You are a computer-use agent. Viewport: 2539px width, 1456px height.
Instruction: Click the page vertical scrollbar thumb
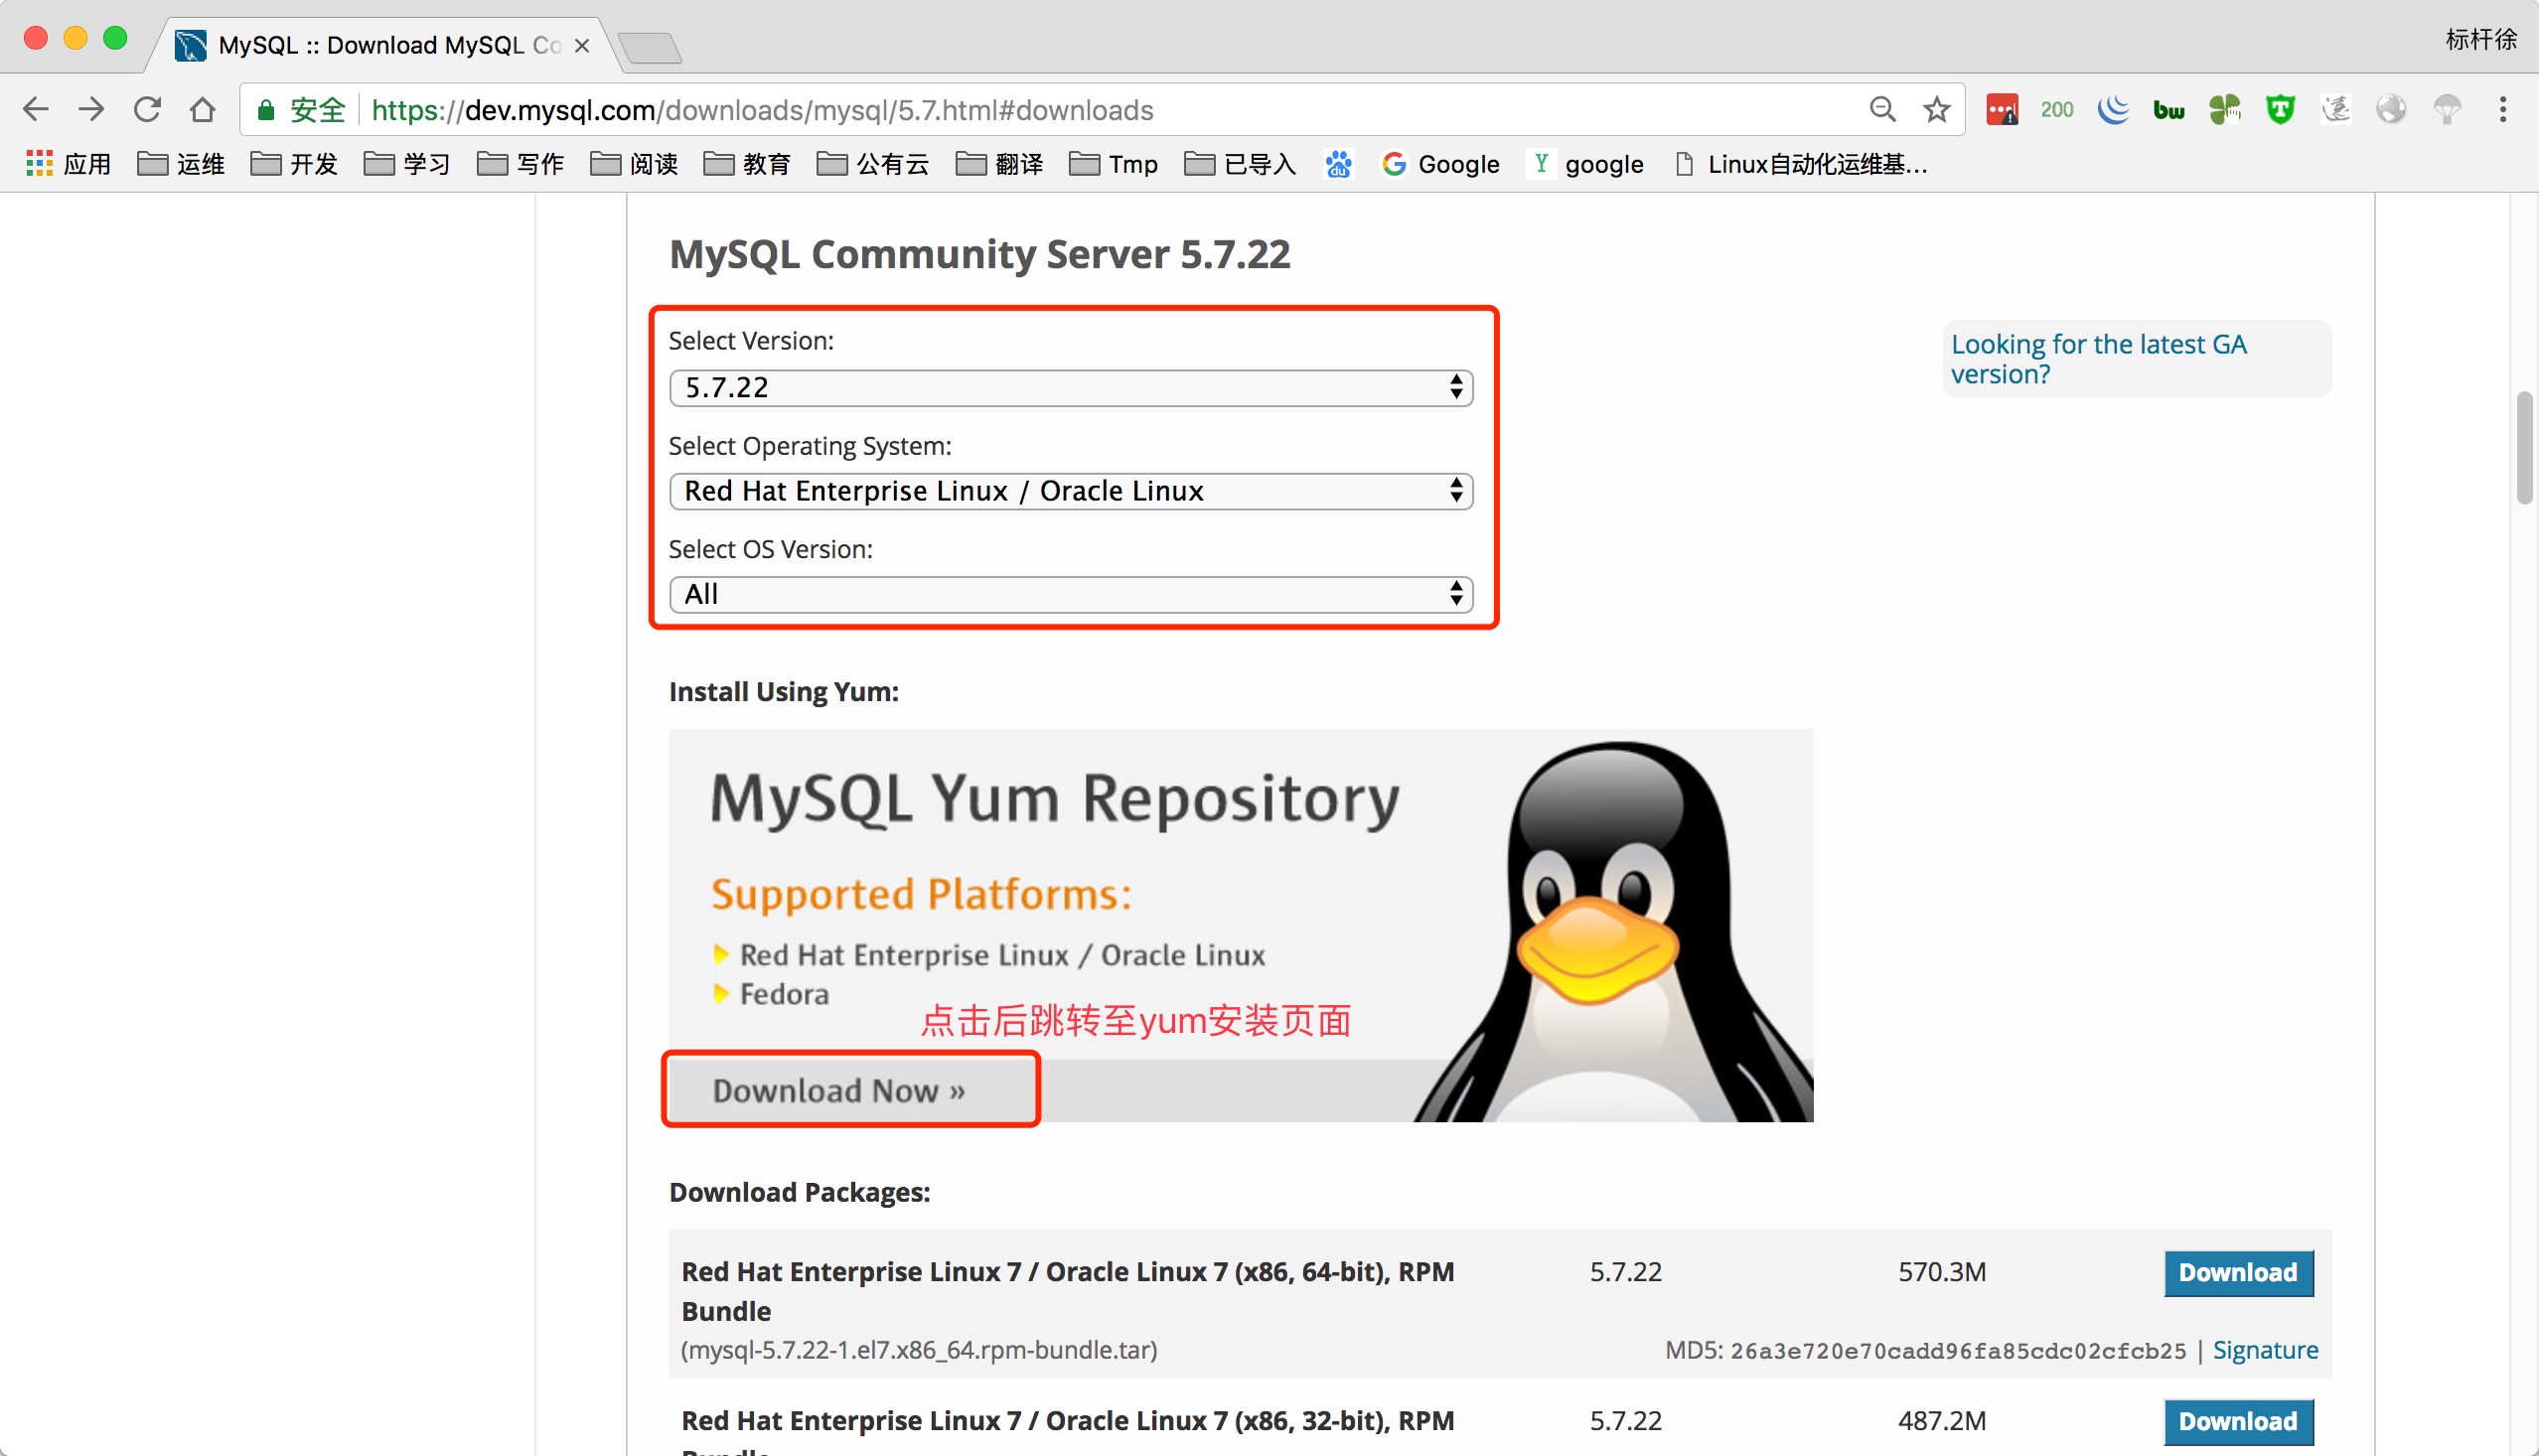tap(2525, 448)
